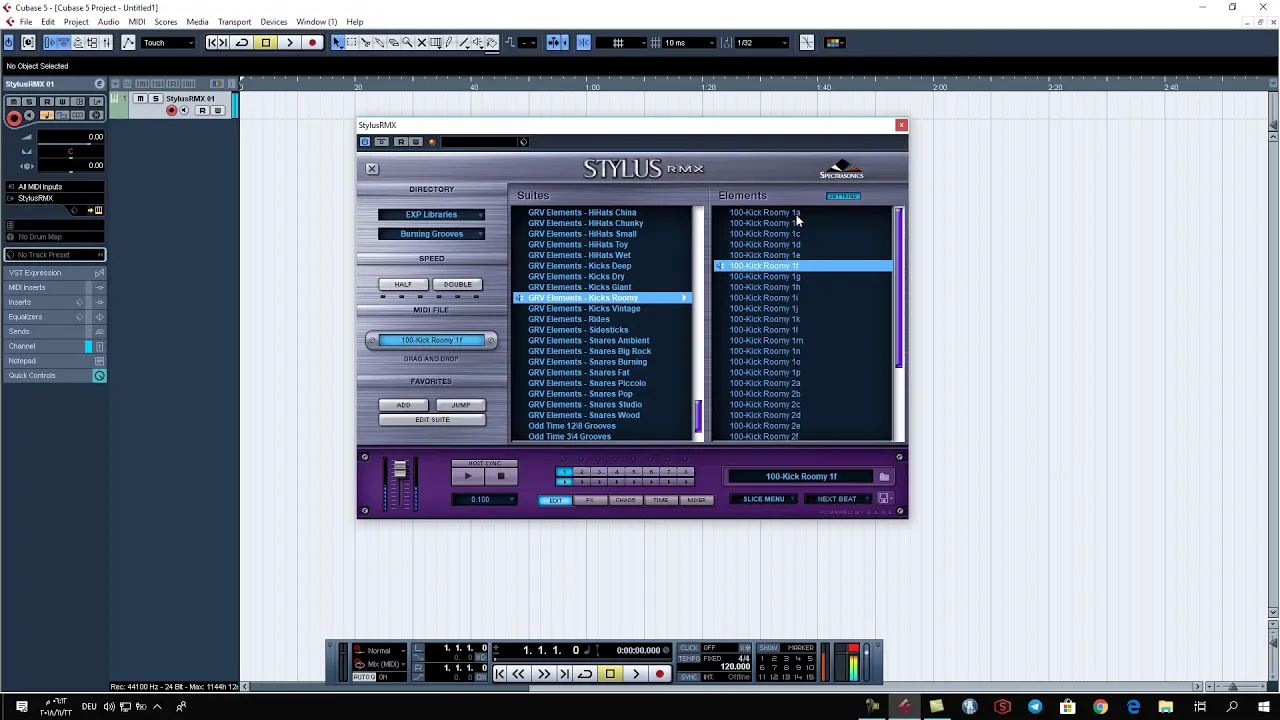This screenshot has height=720, width=1280.
Task: Open the EXP Libraries directory dropdown
Action: (432, 215)
